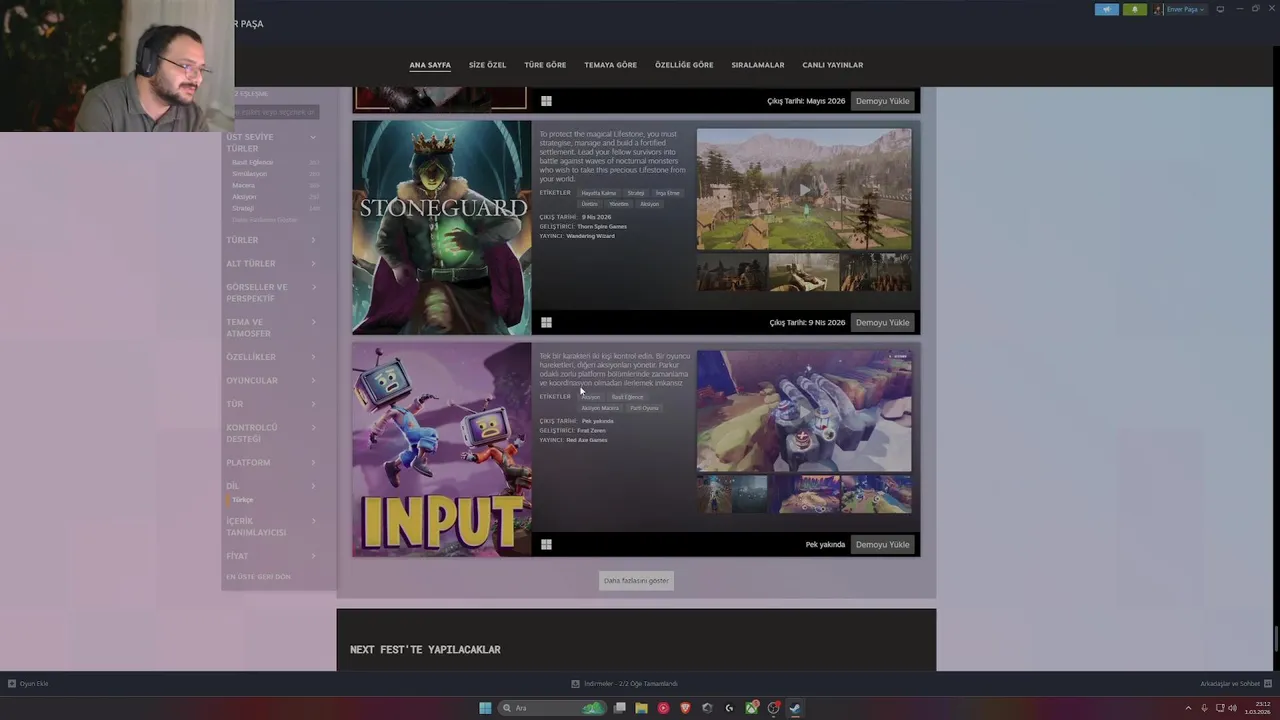Open File Explorer from the taskbar
The image size is (1280, 720).
tap(641, 708)
